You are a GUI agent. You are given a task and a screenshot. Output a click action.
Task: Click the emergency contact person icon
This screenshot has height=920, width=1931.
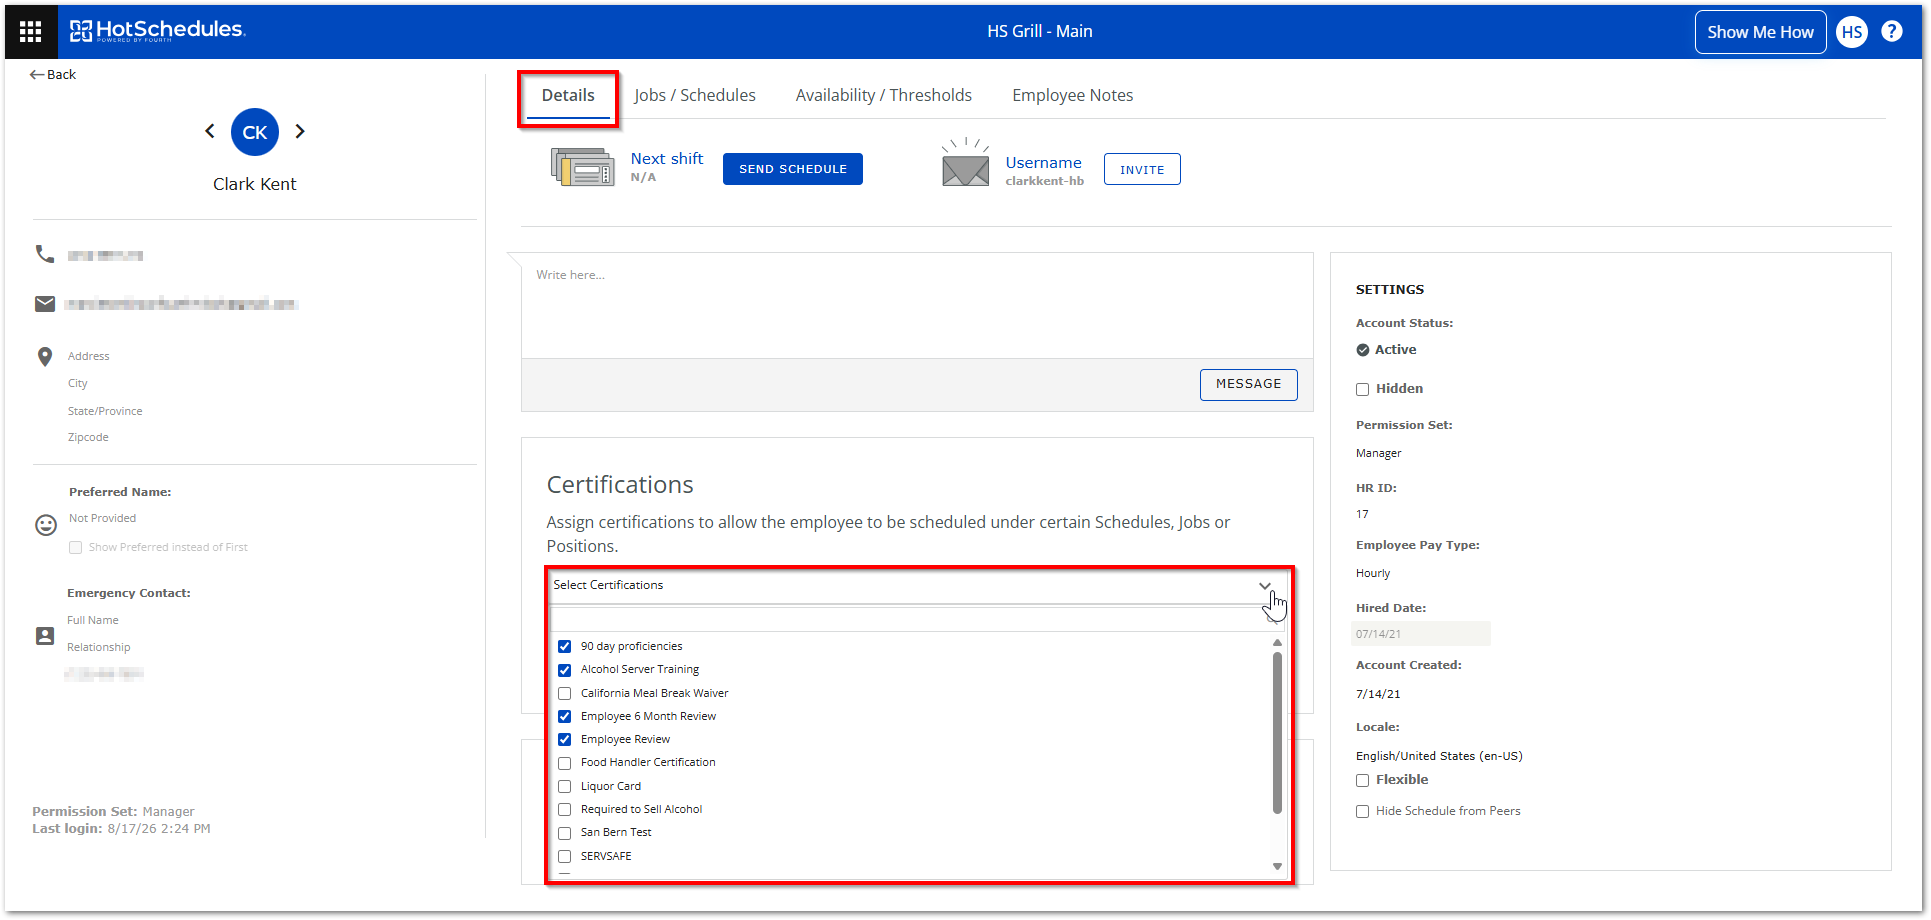[x=45, y=636]
